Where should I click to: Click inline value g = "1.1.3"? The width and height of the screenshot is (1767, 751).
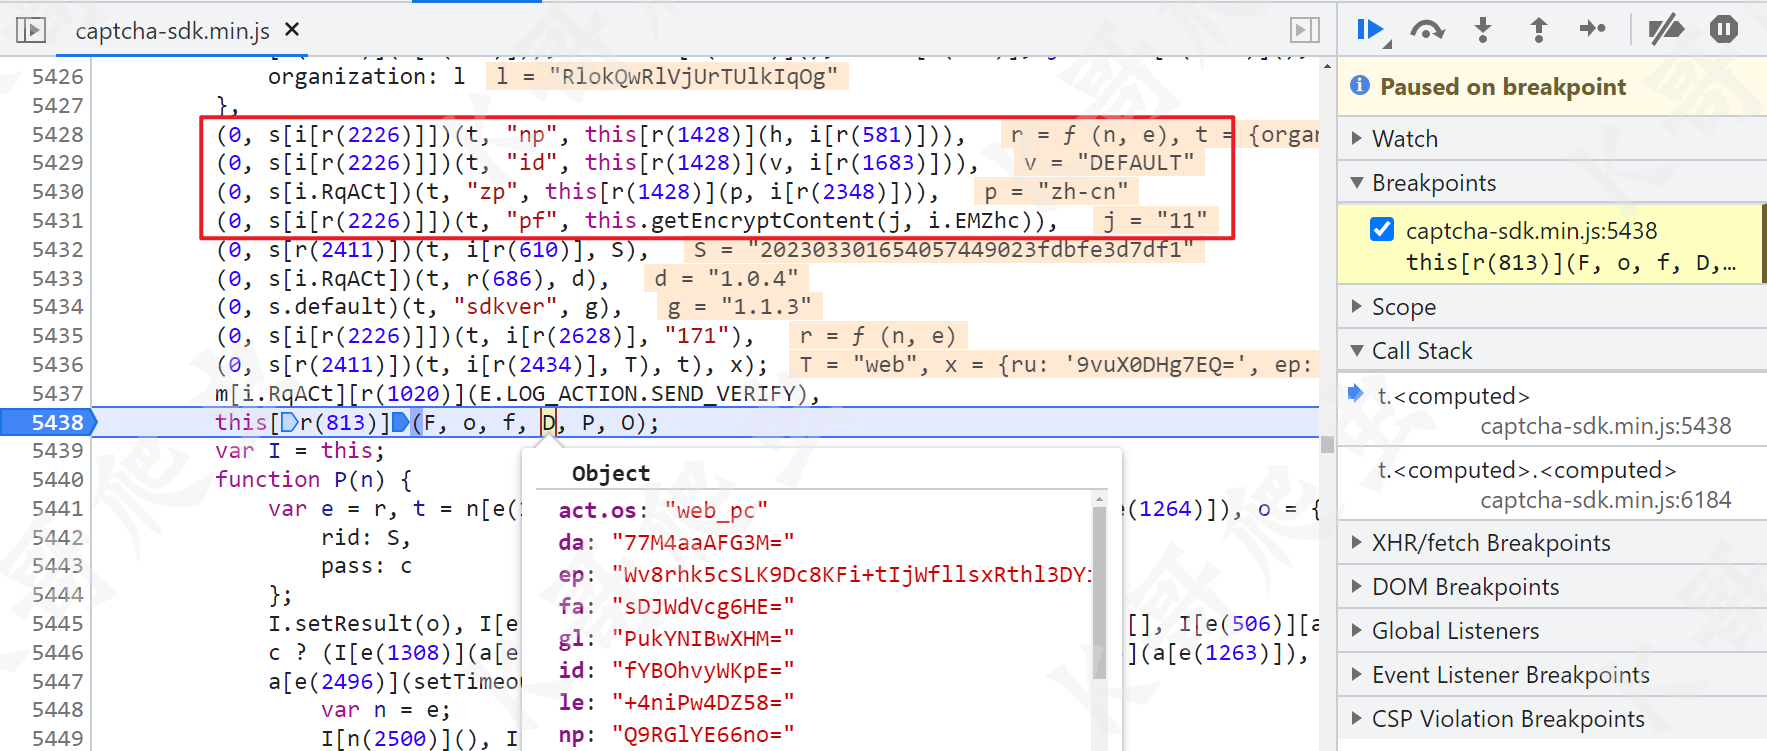pyautogui.click(x=739, y=307)
